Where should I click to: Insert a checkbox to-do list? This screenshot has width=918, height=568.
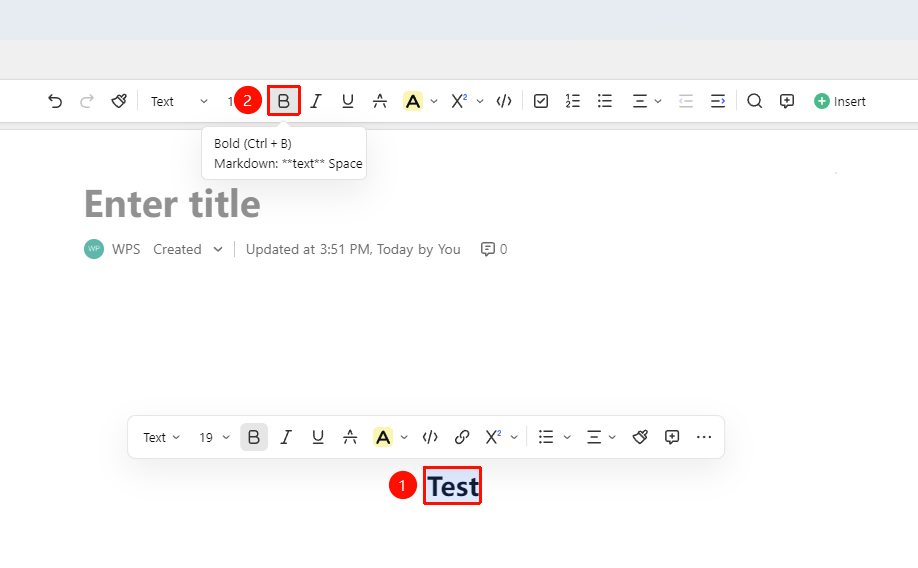point(541,101)
